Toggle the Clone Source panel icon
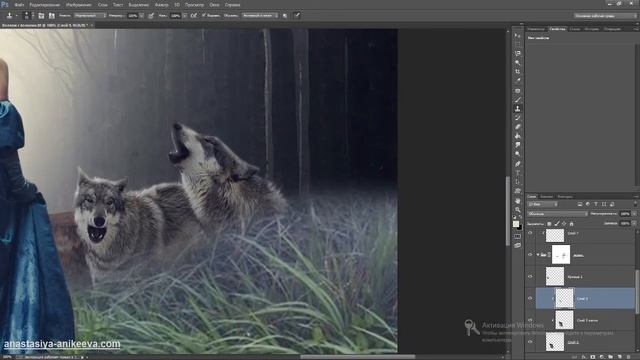 point(51,16)
